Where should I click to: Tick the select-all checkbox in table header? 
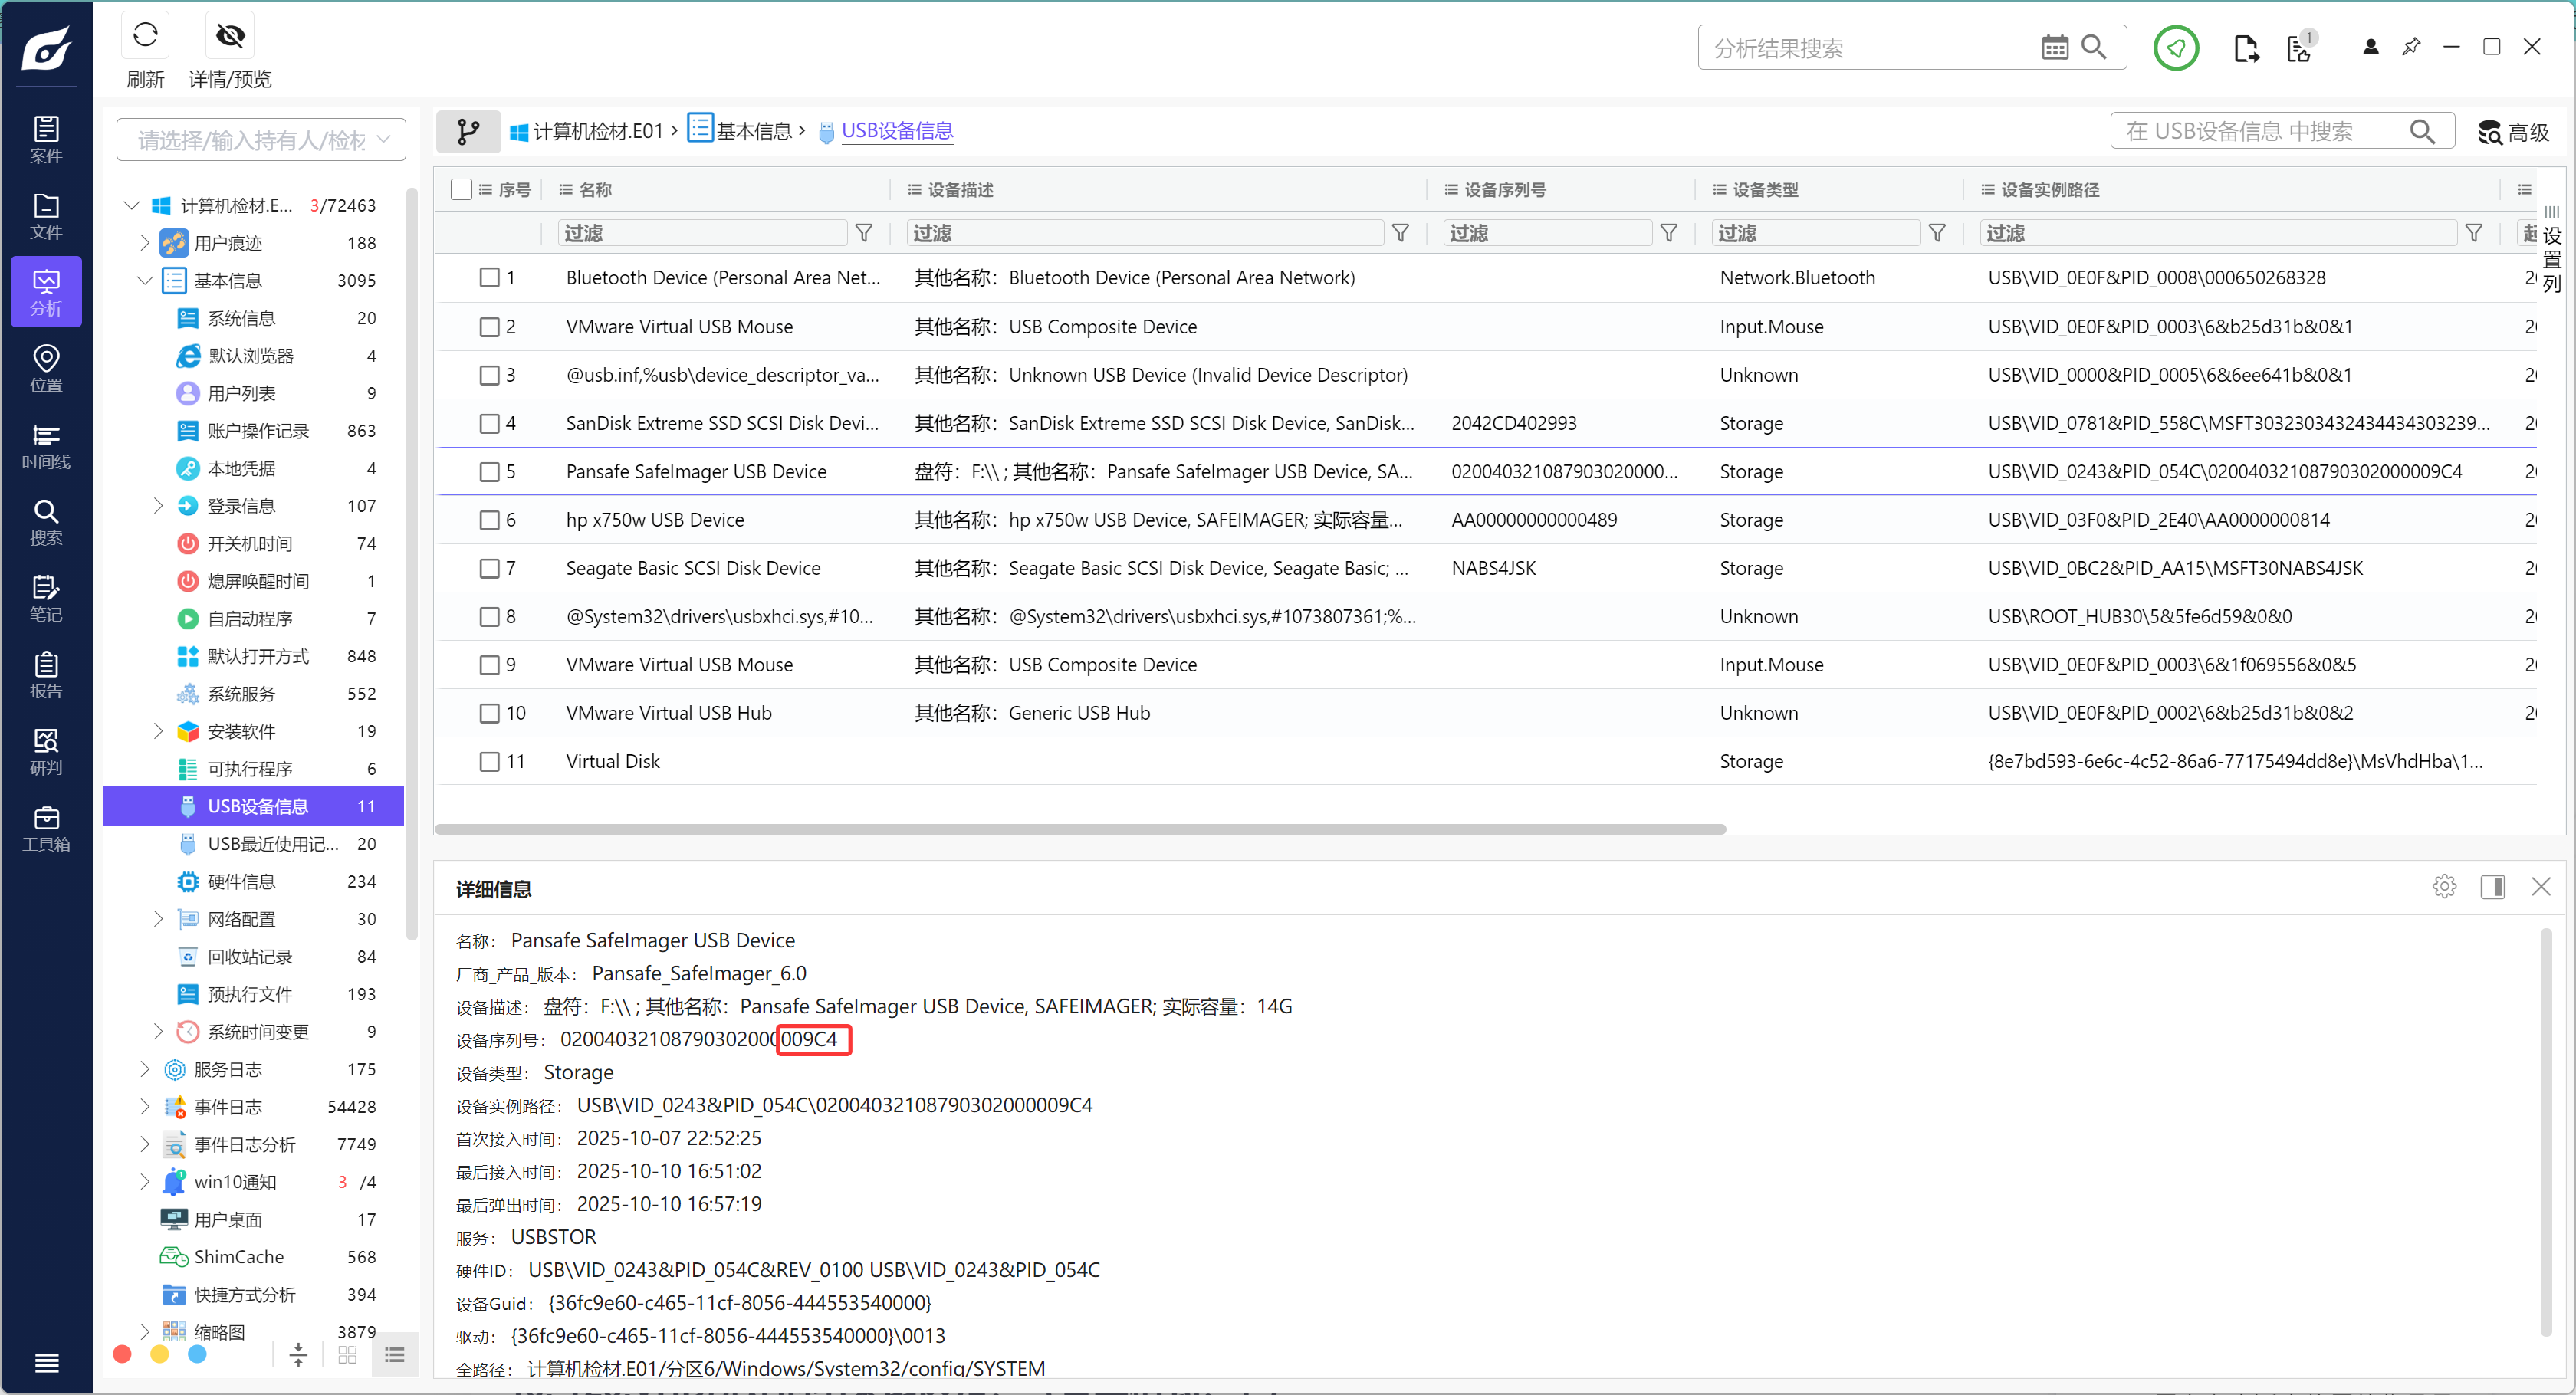point(461,189)
